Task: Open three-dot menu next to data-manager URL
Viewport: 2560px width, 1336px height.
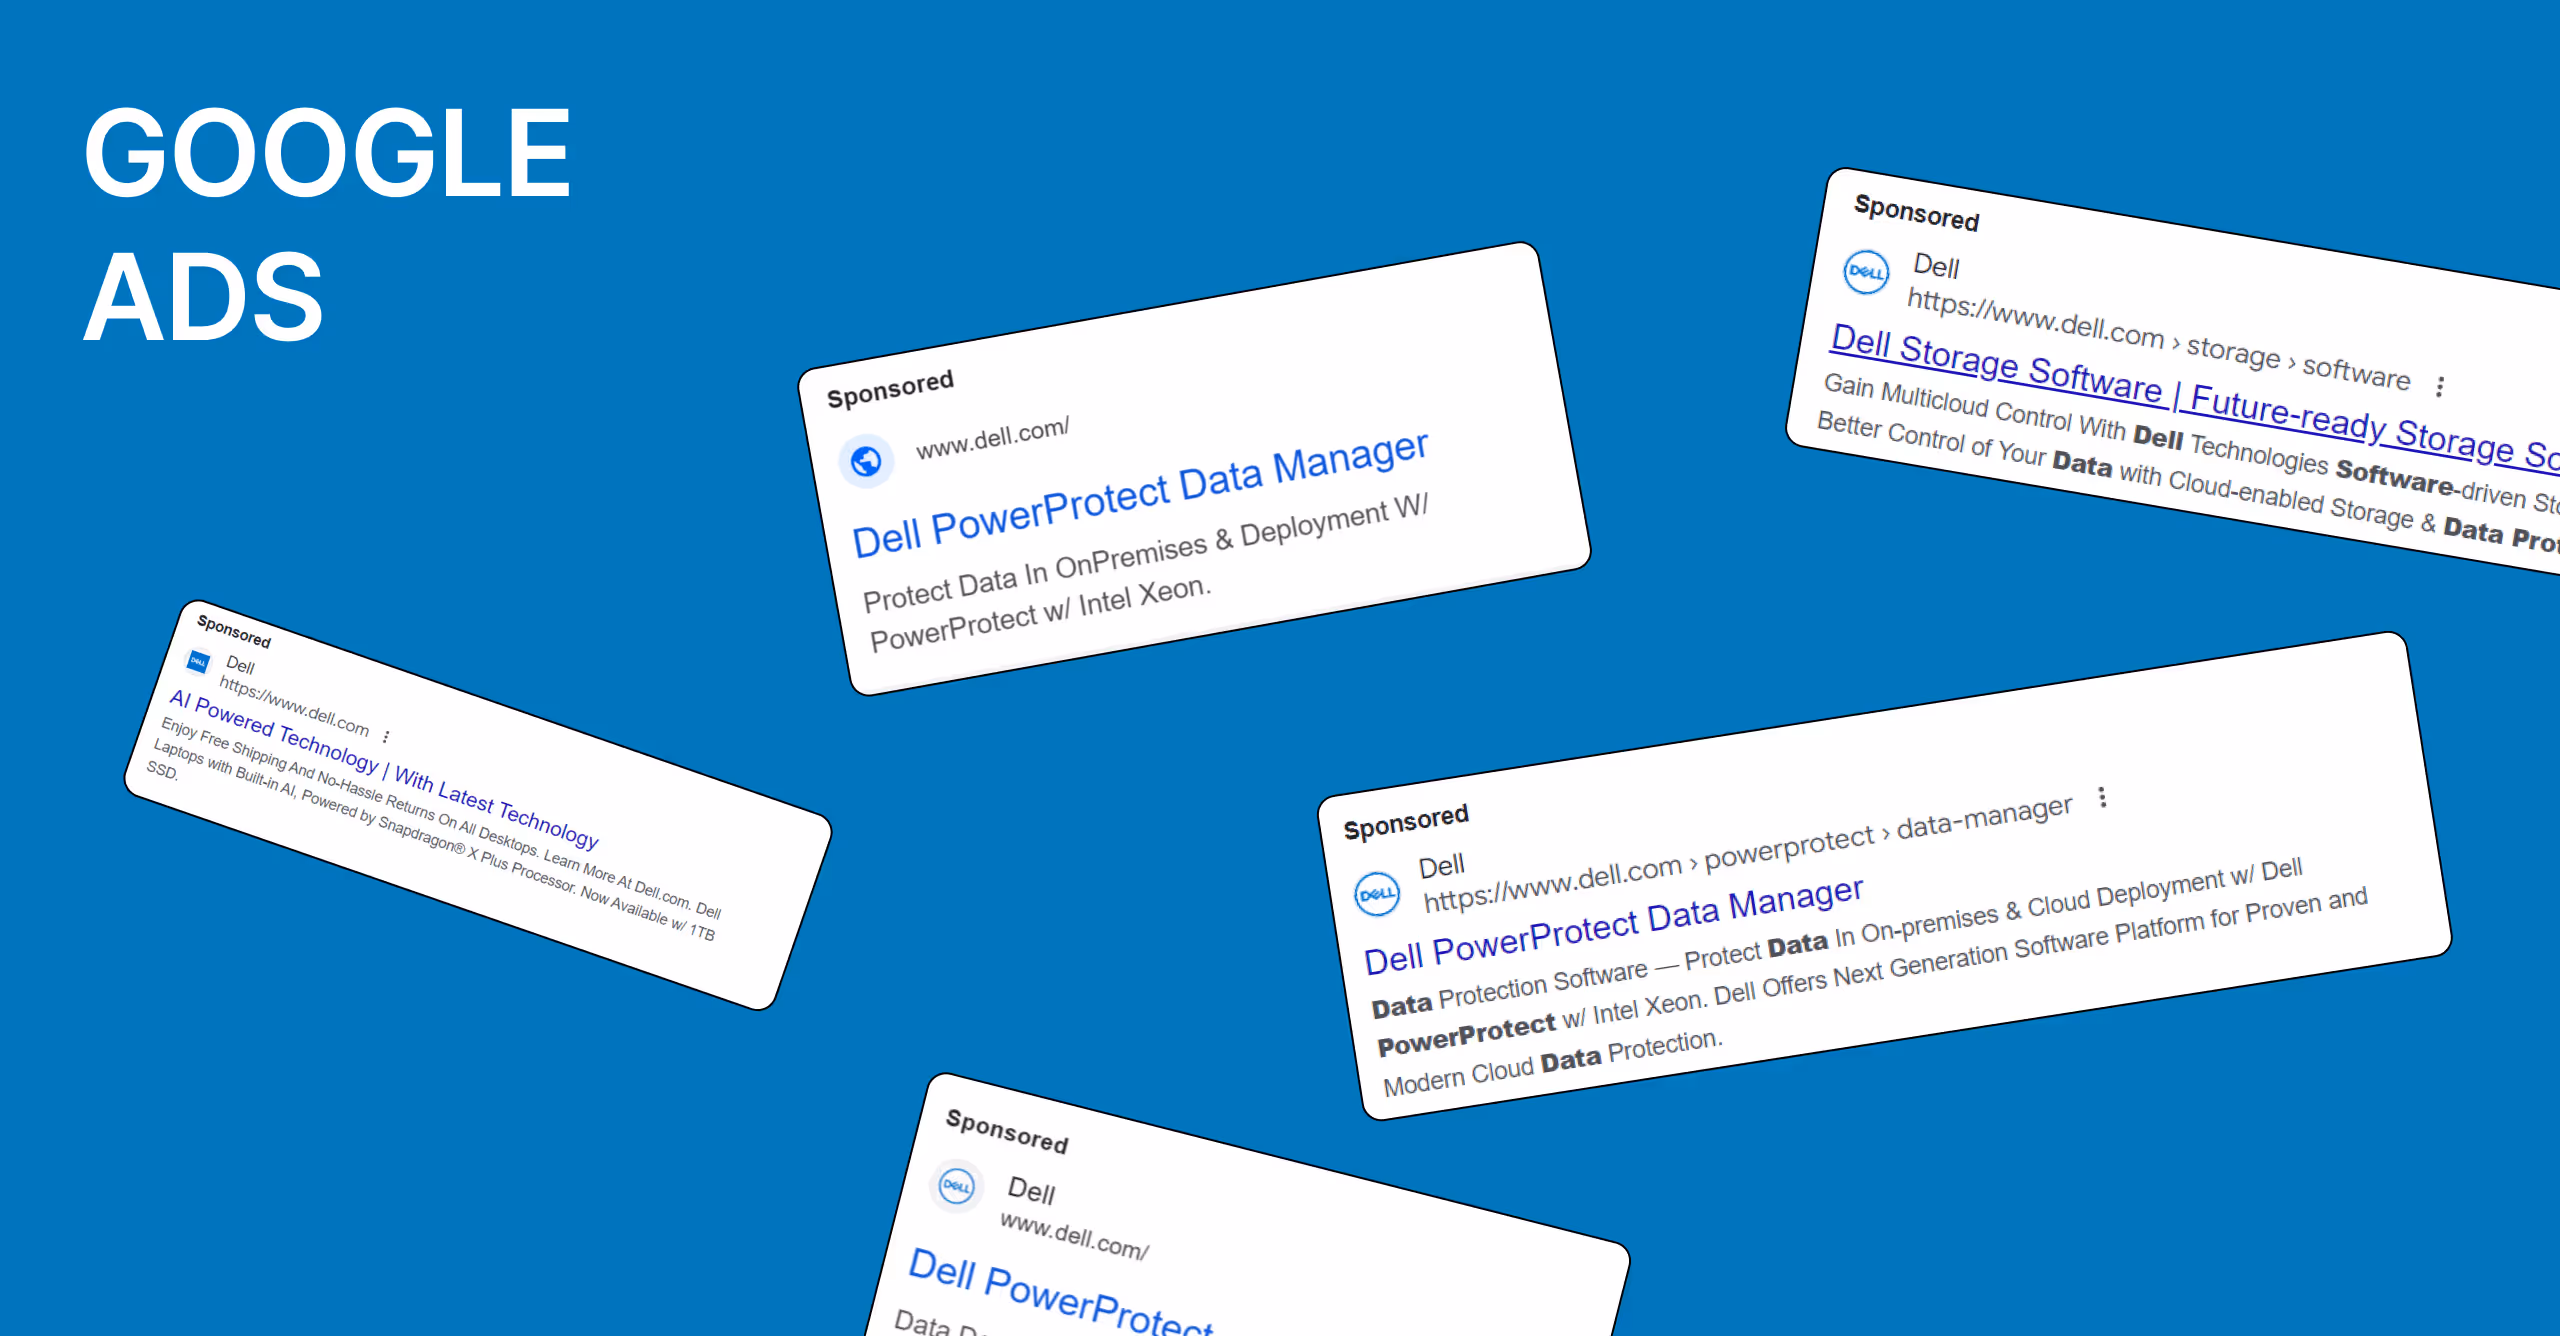Action: coord(2102,797)
